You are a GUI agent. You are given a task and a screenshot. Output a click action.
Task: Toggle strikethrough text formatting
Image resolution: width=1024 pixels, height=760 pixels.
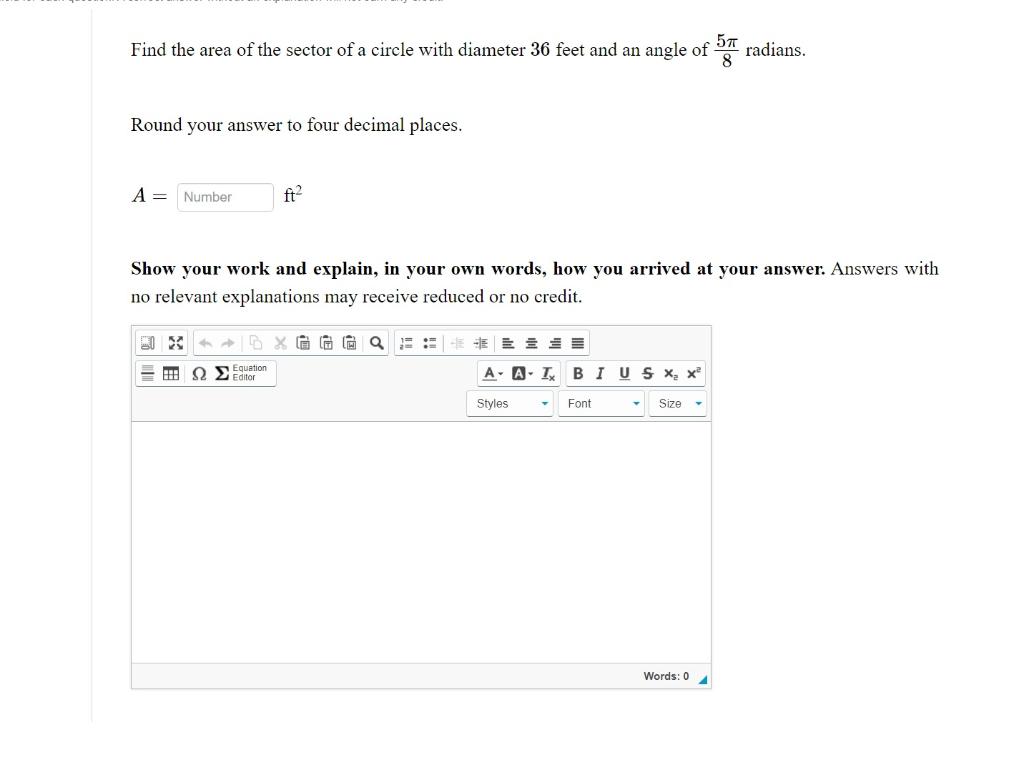pos(646,373)
